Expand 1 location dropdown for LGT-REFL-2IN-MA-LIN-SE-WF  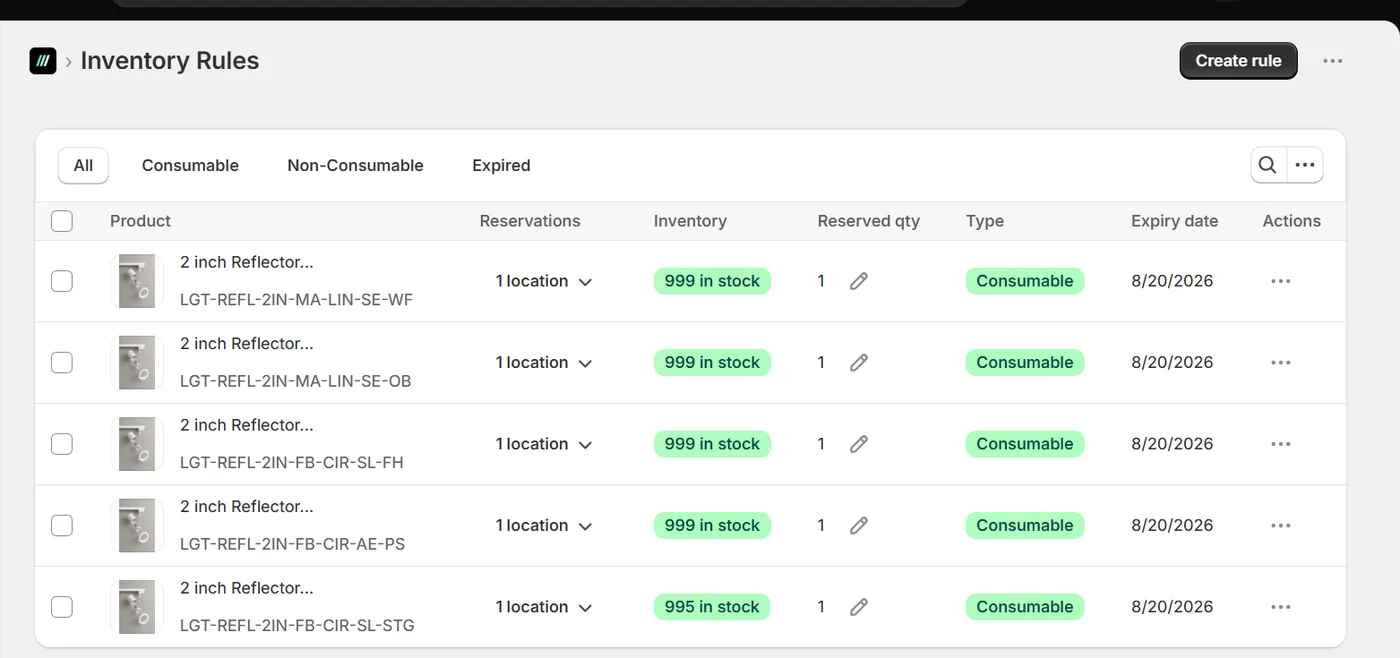pyautogui.click(x=544, y=281)
